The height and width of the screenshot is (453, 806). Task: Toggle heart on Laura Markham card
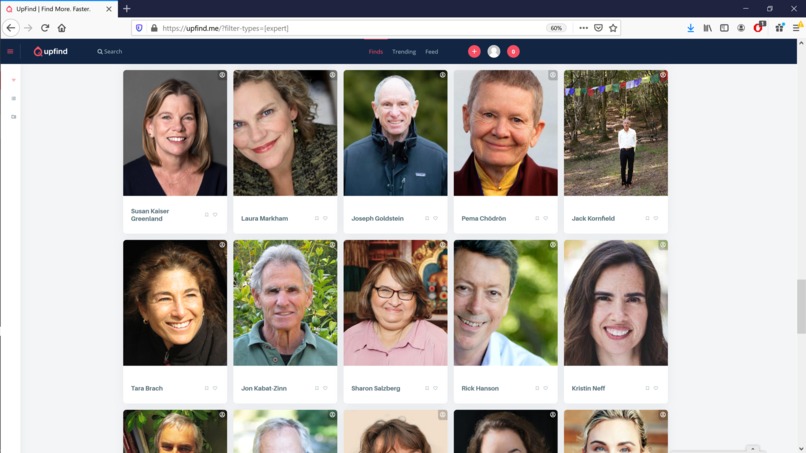pyautogui.click(x=325, y=218)
